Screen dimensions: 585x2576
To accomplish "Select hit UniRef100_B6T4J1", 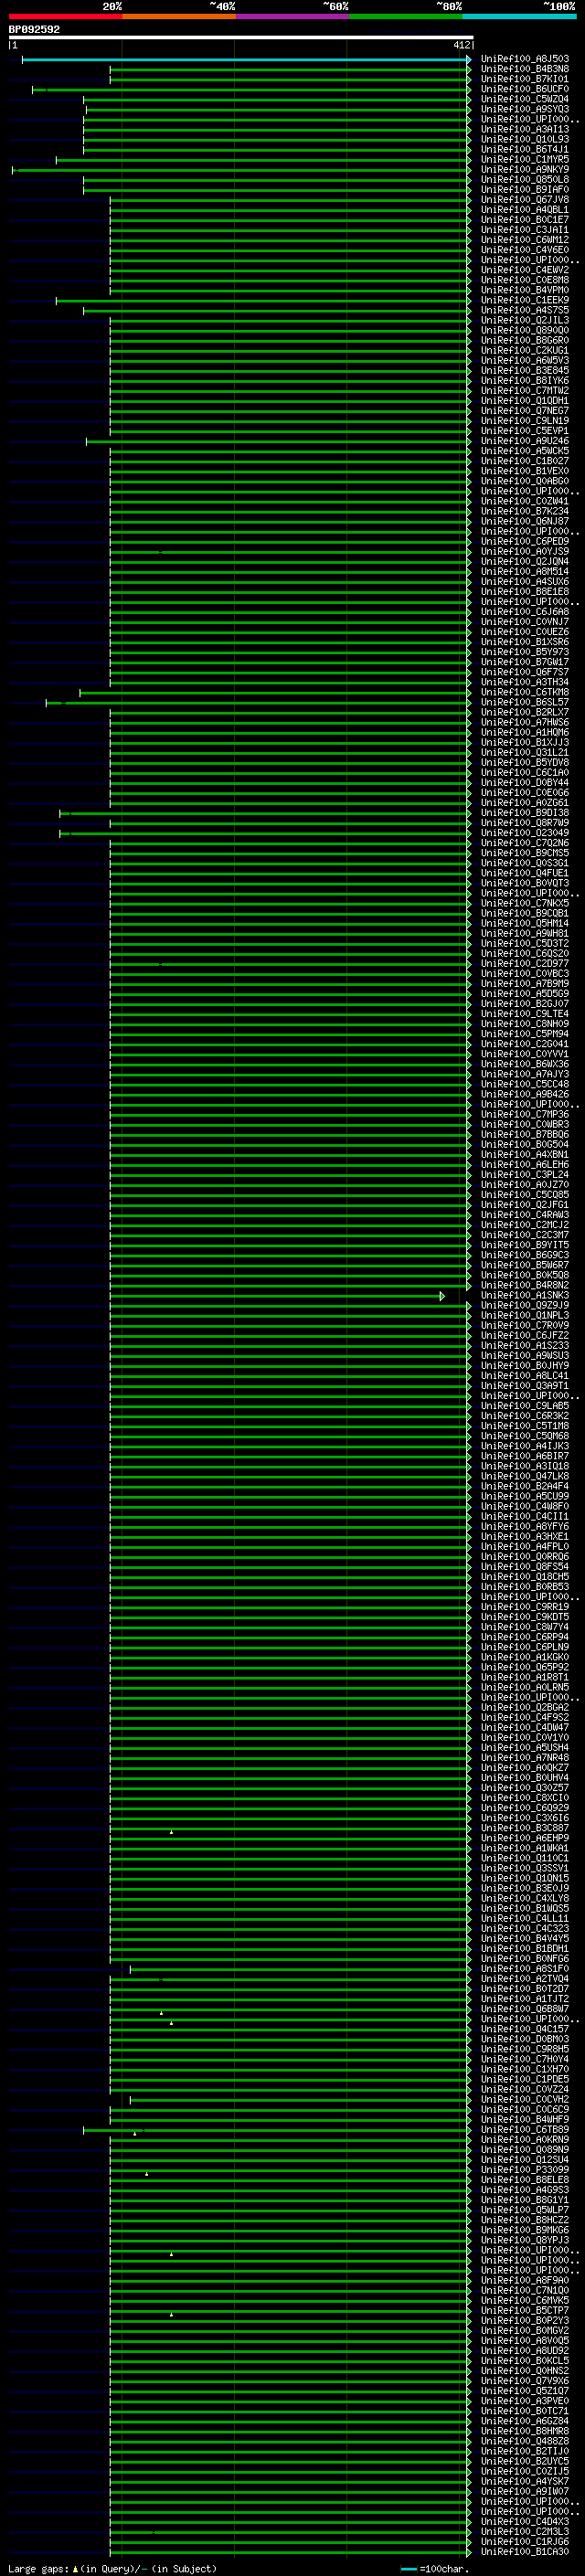I will 525,149.
